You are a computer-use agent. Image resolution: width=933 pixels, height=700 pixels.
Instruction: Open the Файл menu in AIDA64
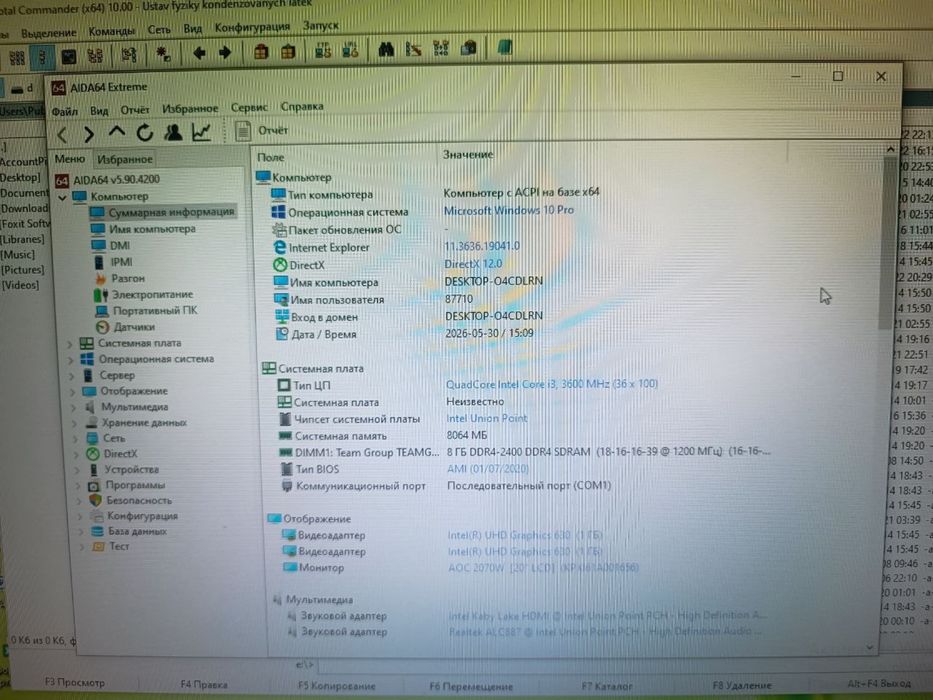(64, 111)
